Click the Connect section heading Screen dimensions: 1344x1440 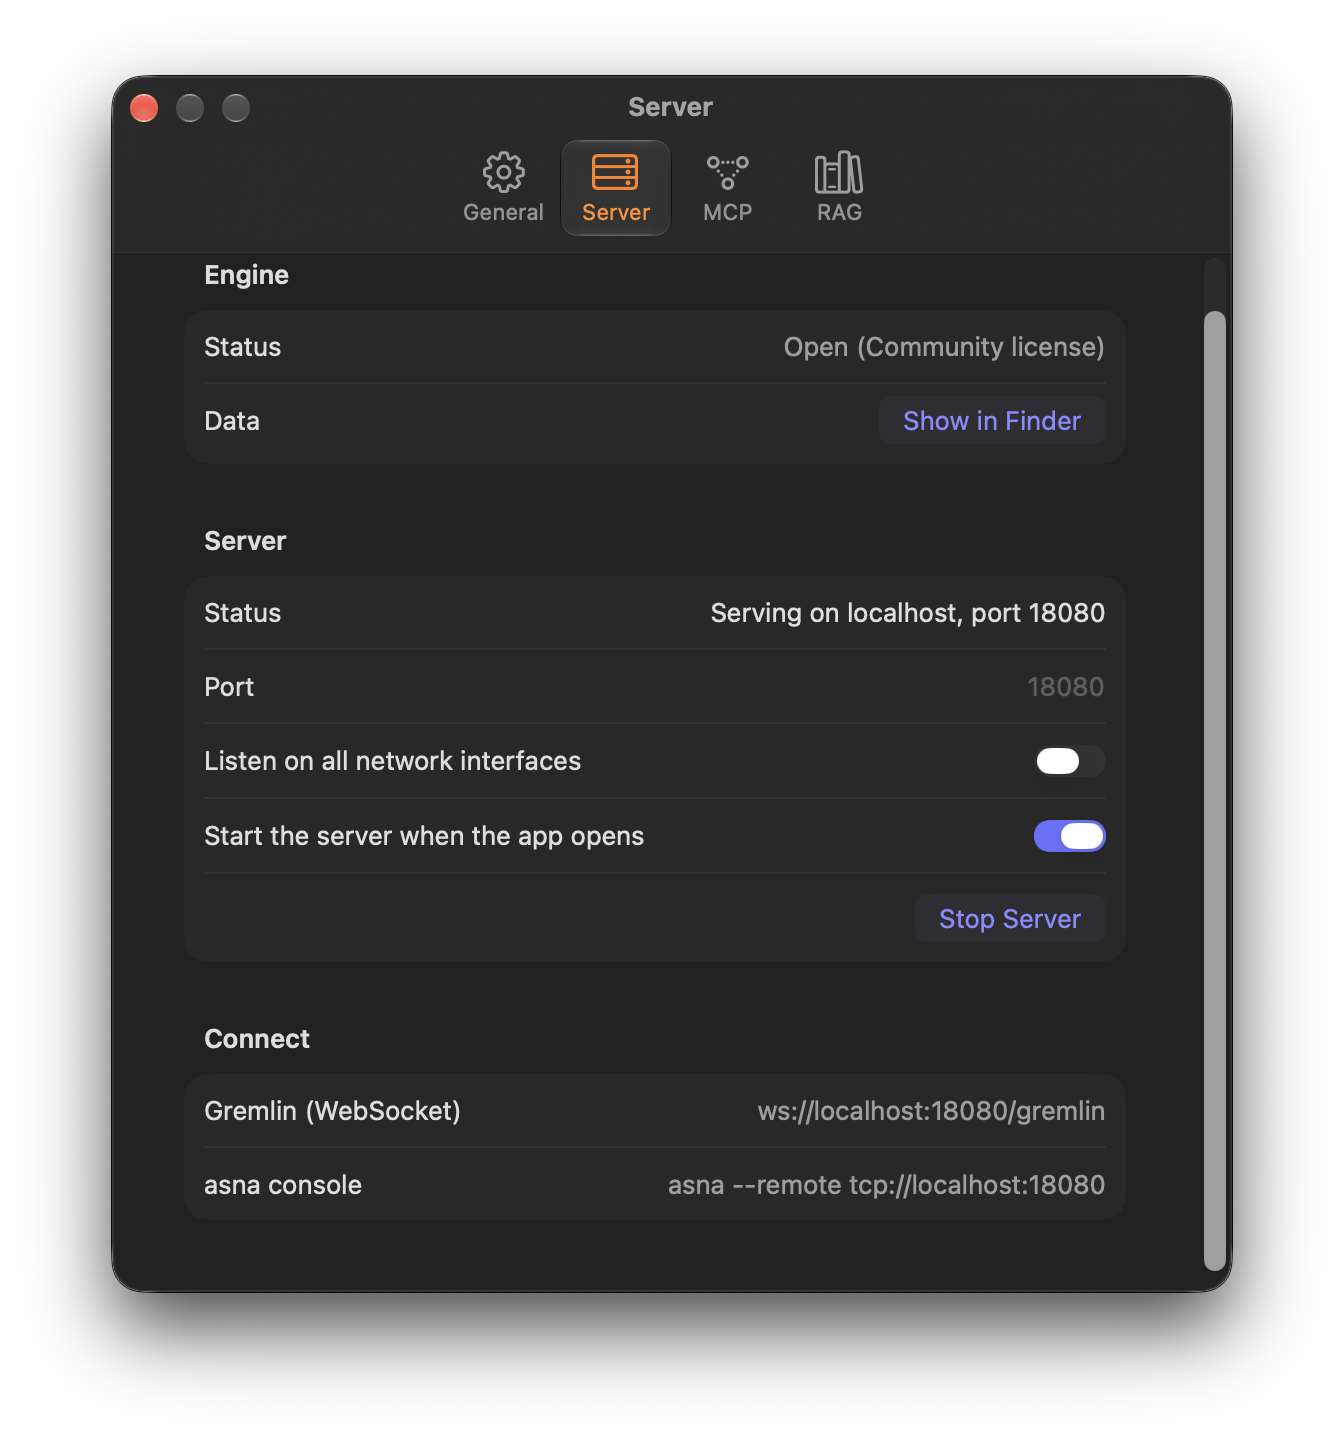click(x=257, y=1039)
